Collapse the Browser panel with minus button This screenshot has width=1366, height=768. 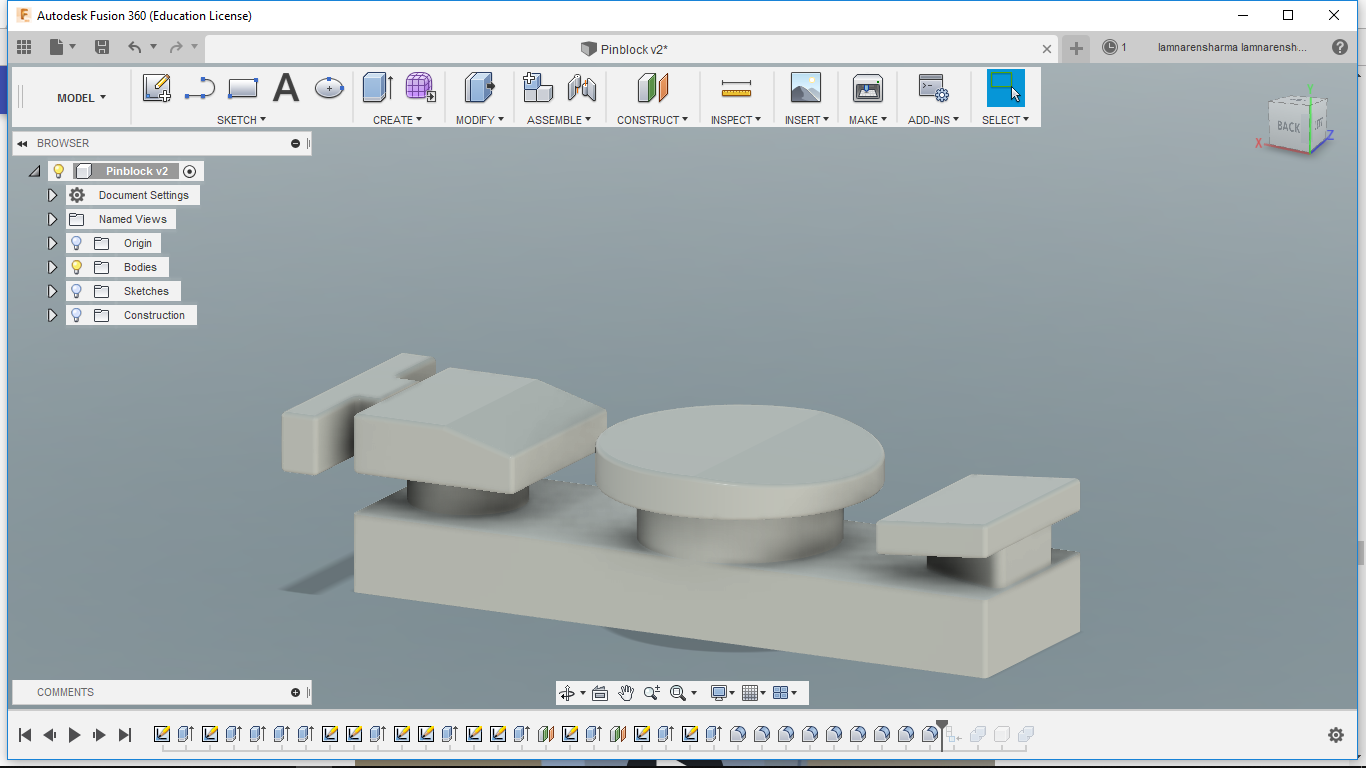[296, 144]
